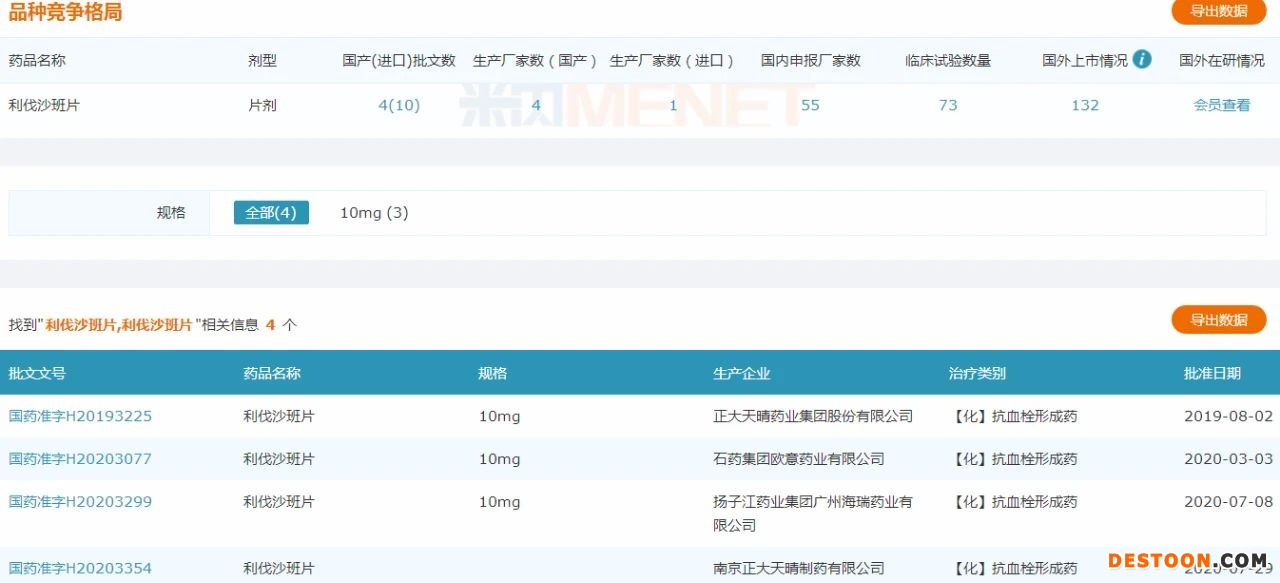Open approval number 国药准字H20203077
The image size is (1280, 583).
(x=80, y=459)
